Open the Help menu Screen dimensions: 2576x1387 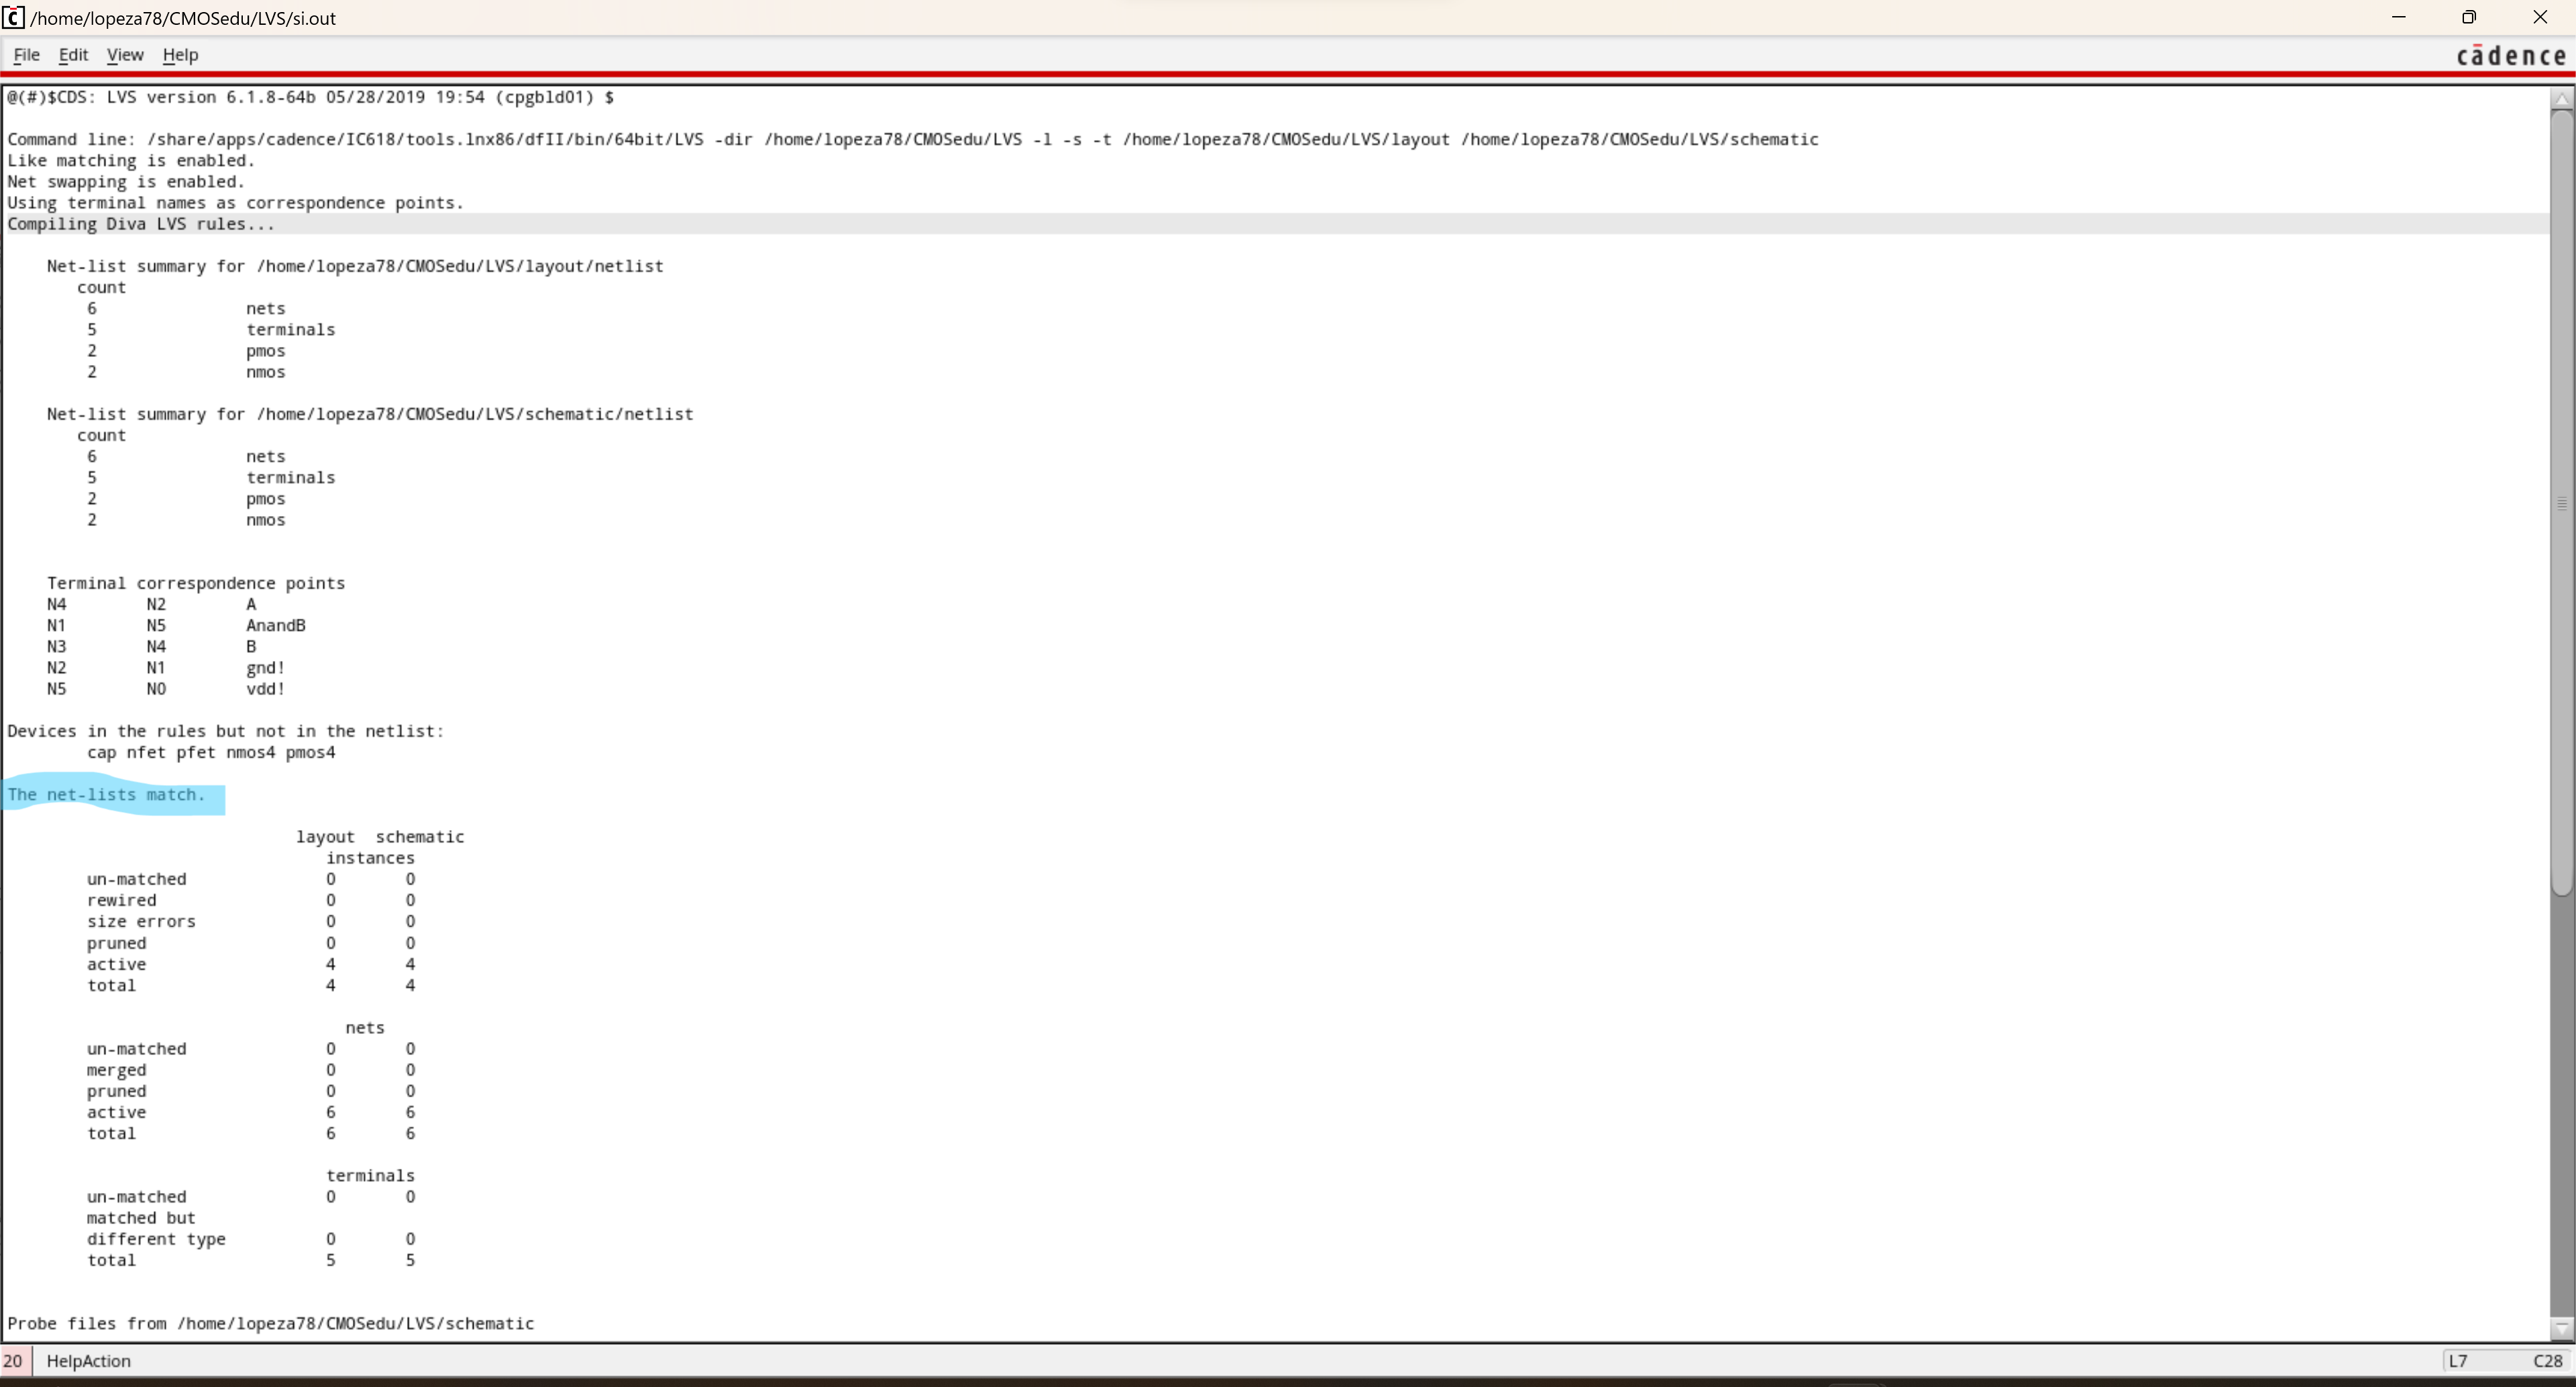point(180,55)
